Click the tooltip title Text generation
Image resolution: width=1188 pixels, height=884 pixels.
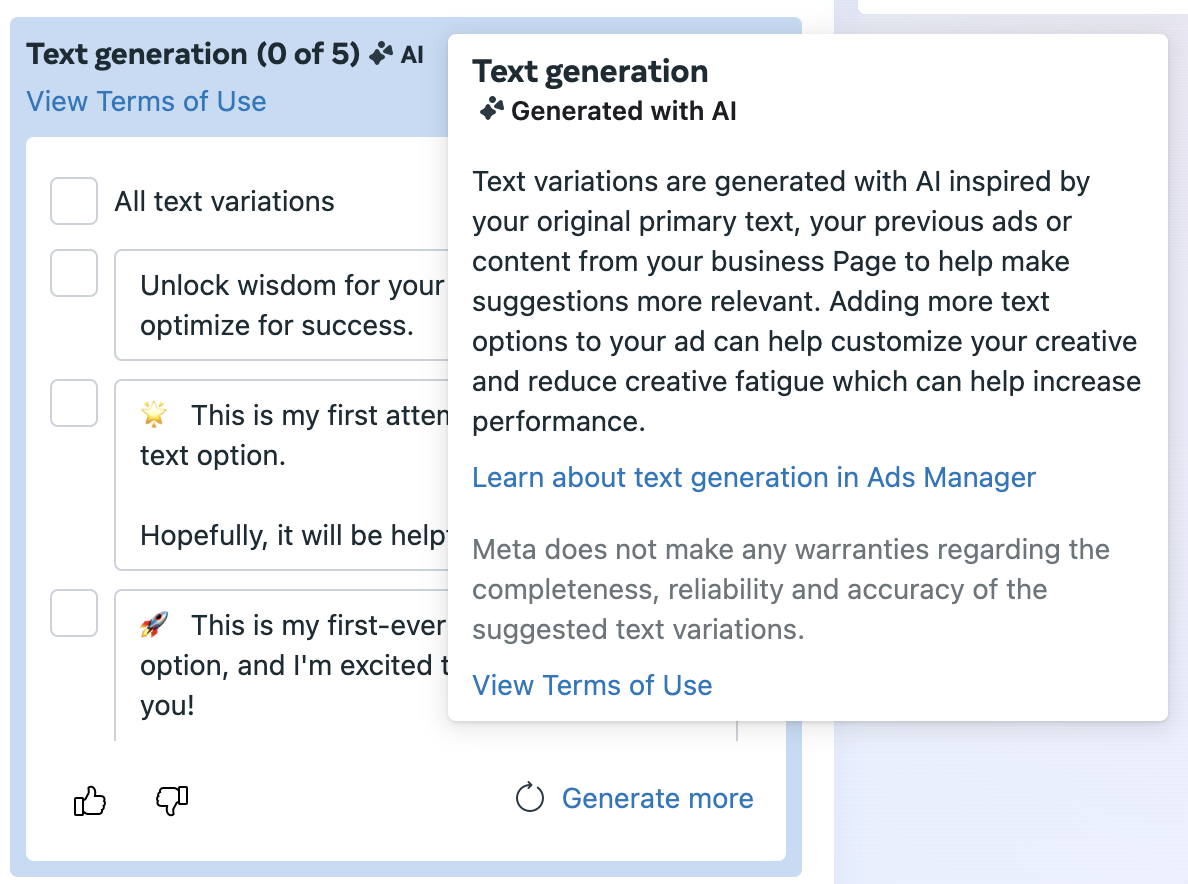click(590, 71)
